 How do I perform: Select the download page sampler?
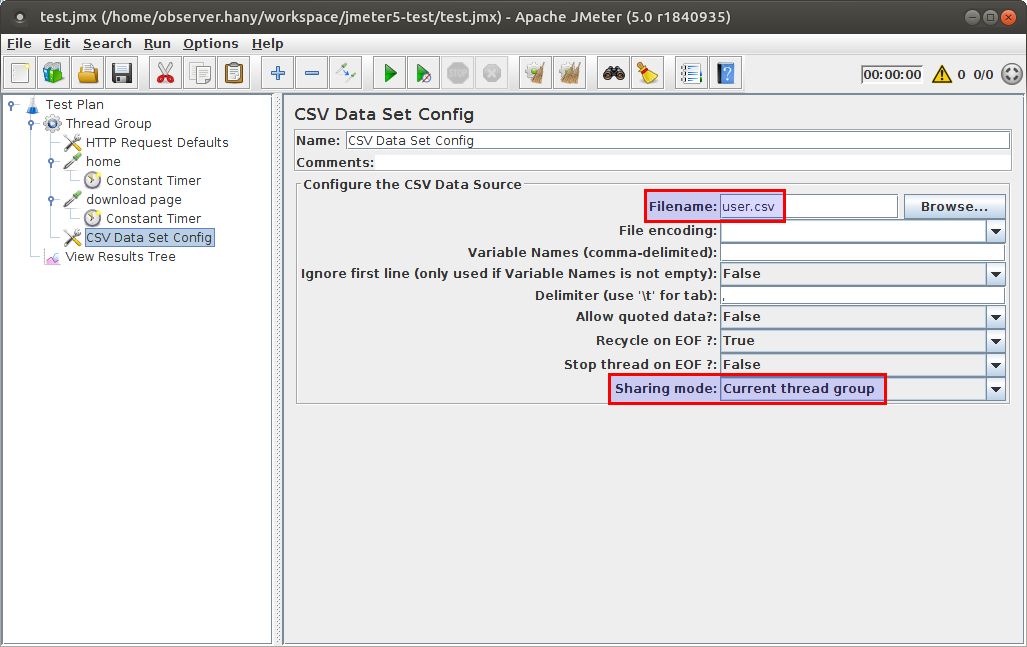pyautogui.click(x=134, y=200)
